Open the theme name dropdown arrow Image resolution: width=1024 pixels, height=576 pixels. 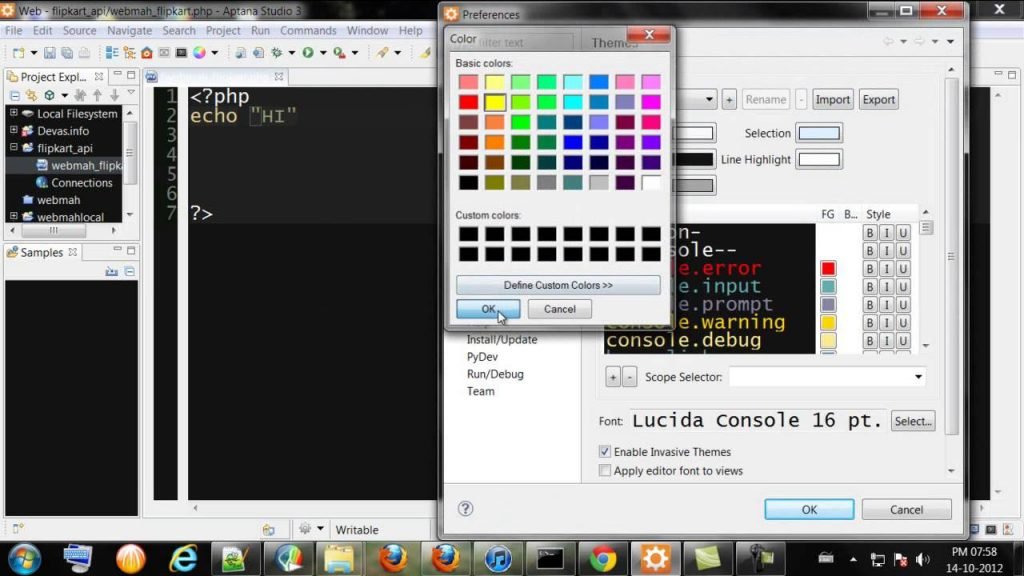click(709, 100)
